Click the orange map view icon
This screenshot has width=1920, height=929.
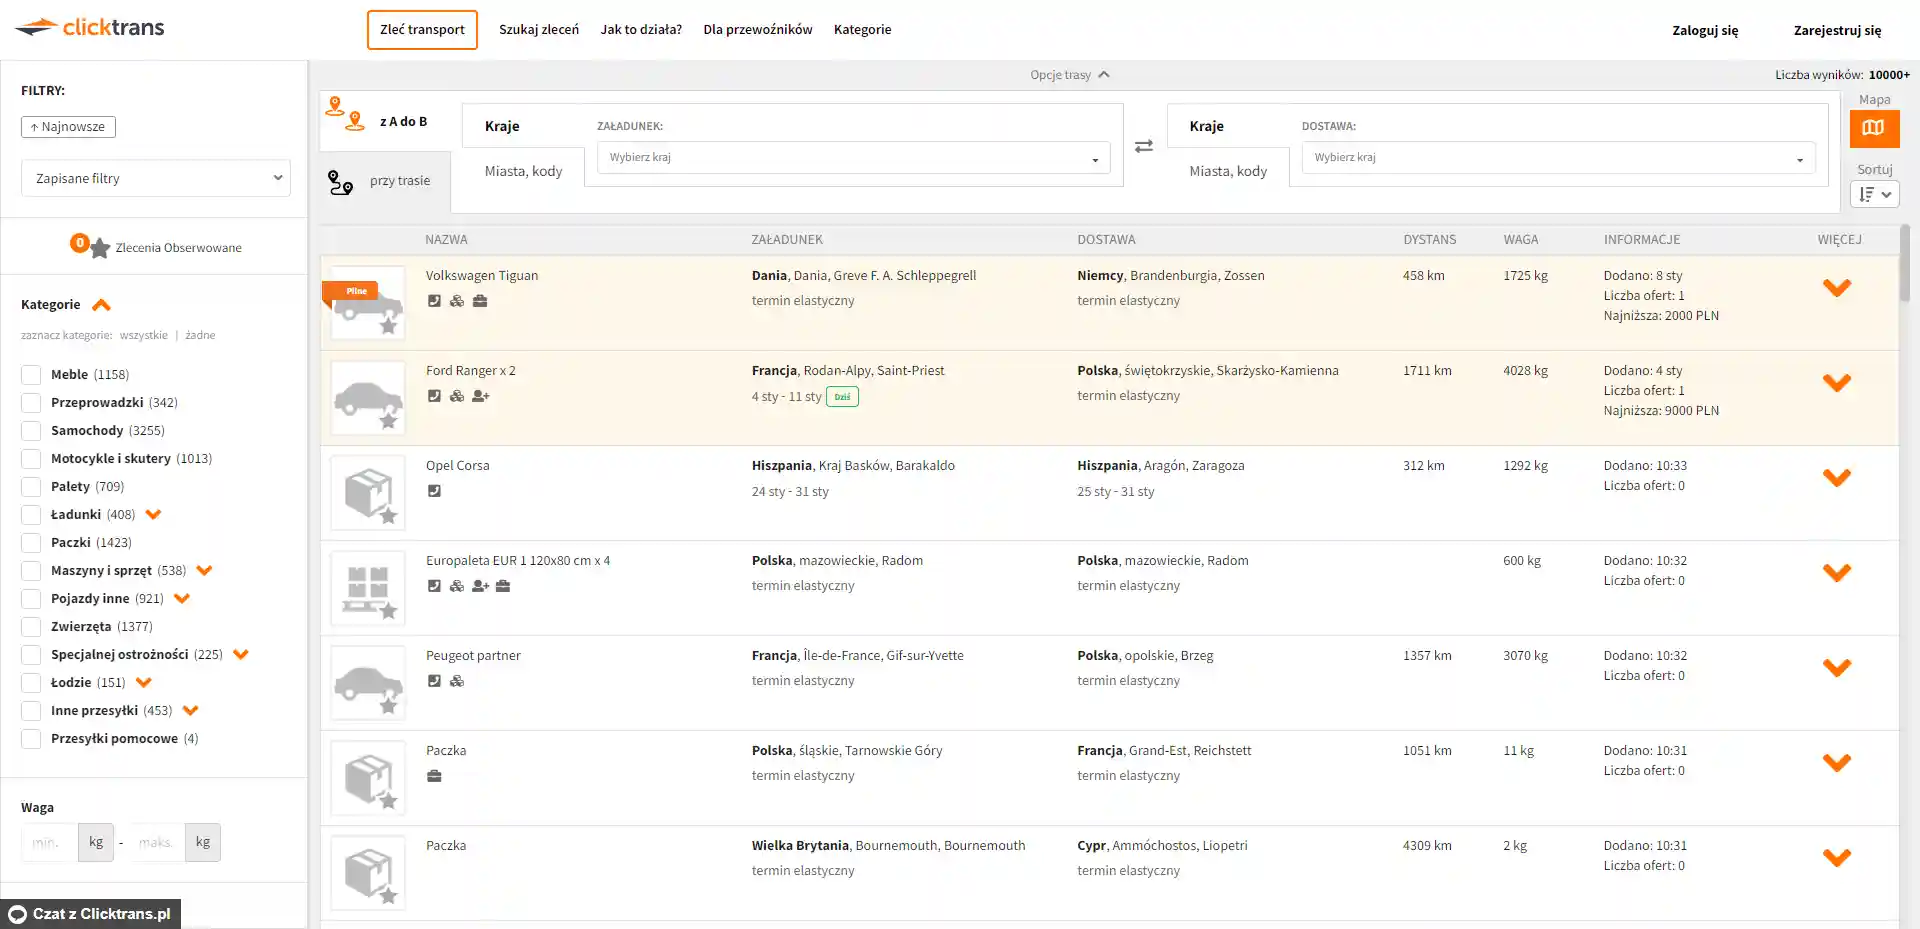[1873, 128]
